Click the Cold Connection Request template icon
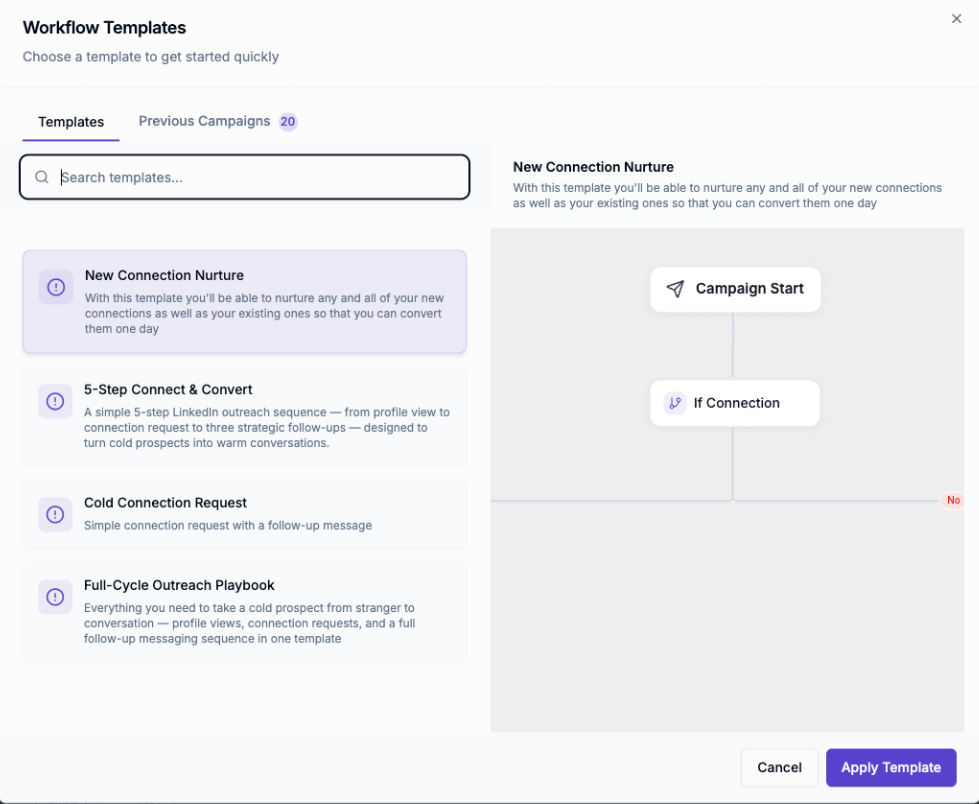Image resolution: width=979 pixels, height=804 pixels. [55, 514]
